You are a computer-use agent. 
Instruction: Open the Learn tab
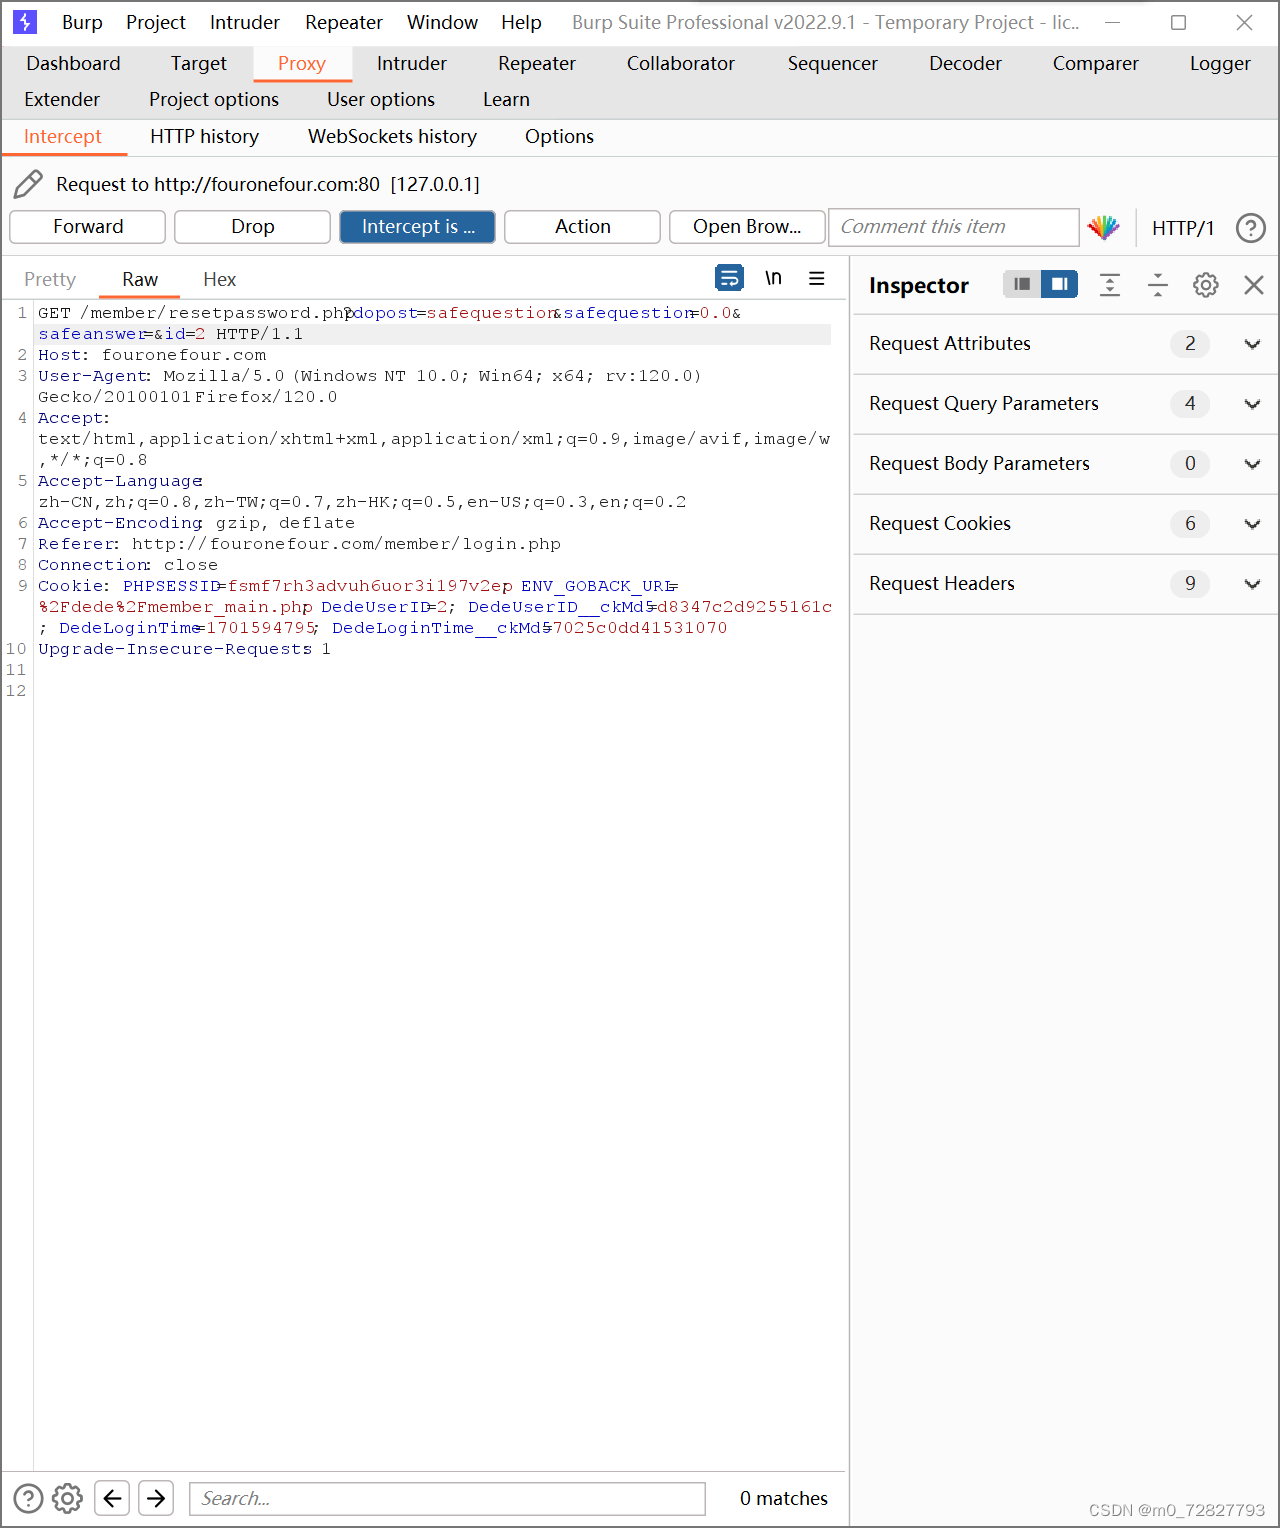tap(506, 99)
